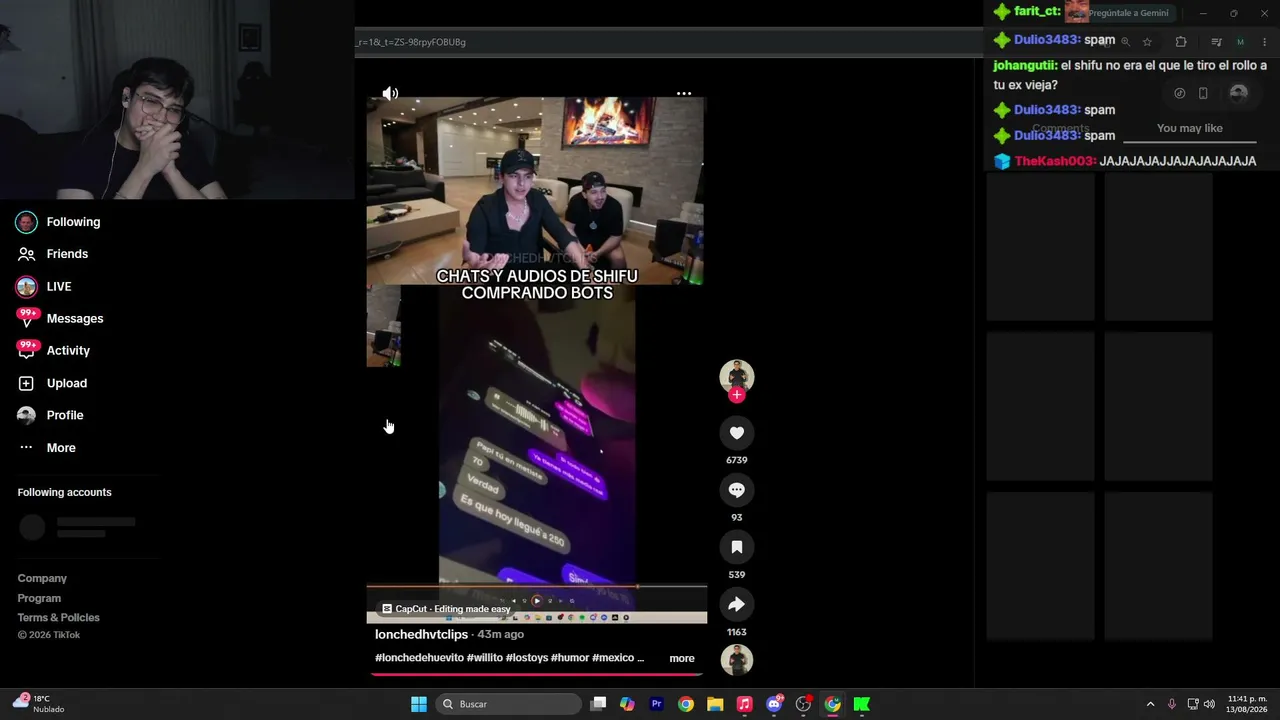1280x720 pixels.
Task: Click the CapCut Editing made easy tag
Action: [x=446, y=609]
